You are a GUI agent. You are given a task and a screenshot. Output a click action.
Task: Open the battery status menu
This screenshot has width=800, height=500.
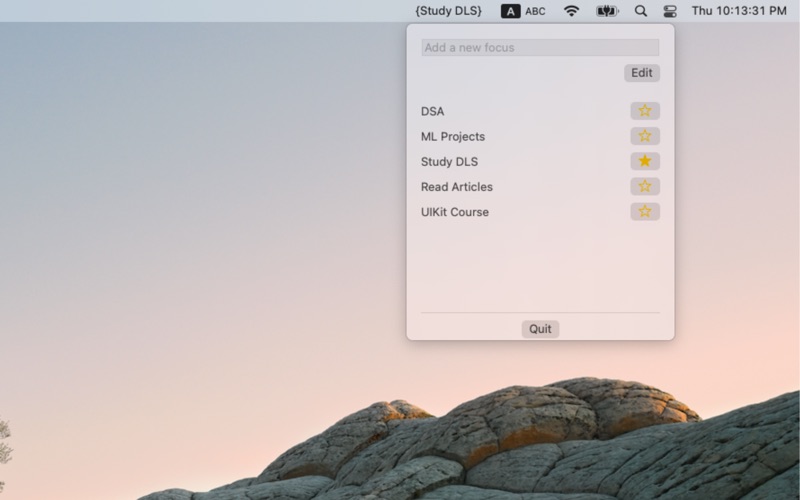pyautogui.click(x=607, y=11)
